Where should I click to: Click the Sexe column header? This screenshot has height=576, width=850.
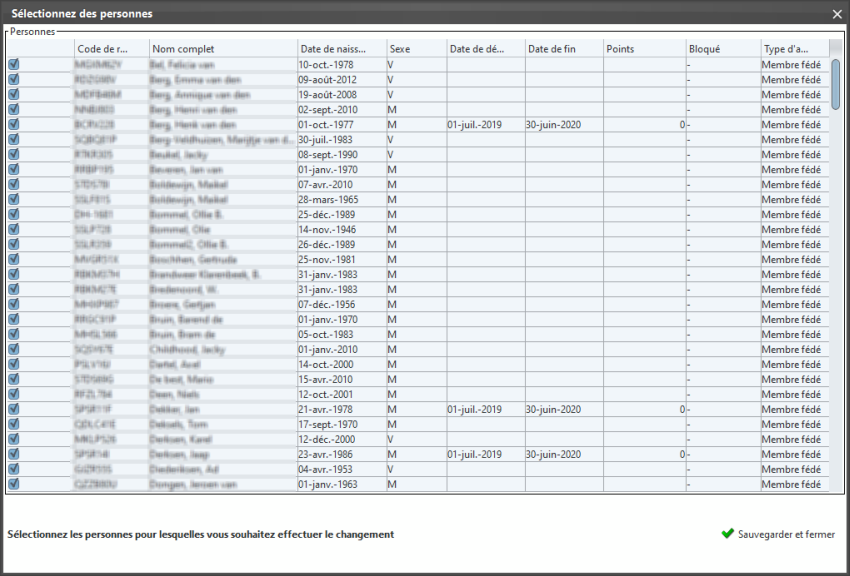click(x=417, y=49)
